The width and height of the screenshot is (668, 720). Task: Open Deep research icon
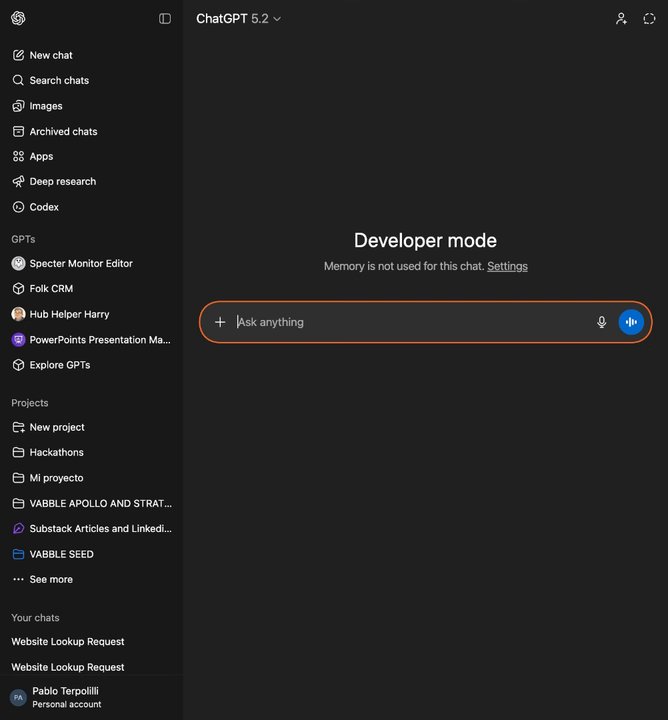tap(18, 182)
